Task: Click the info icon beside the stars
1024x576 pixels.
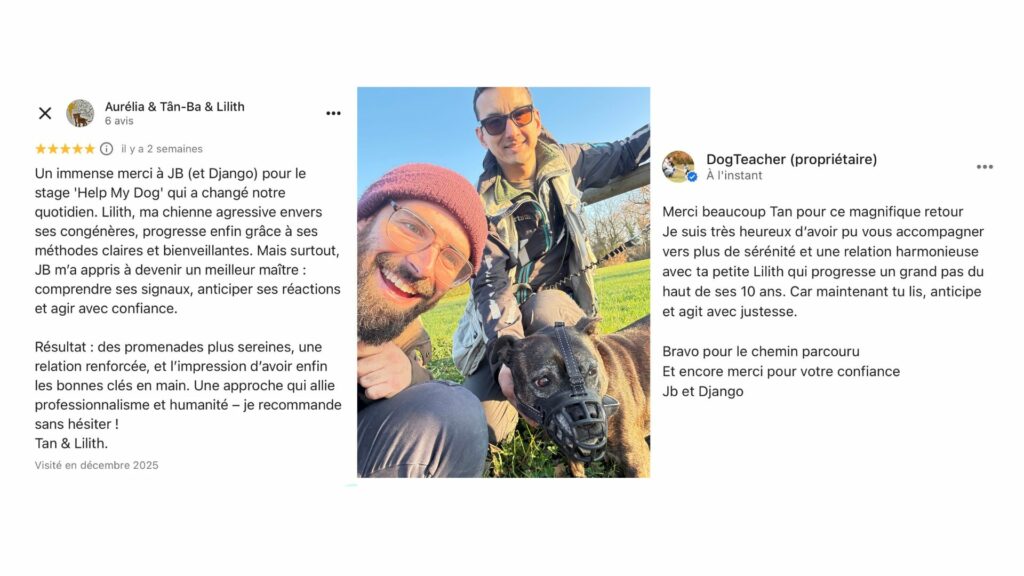Action: pyautogui.click(x=106, y=149)
